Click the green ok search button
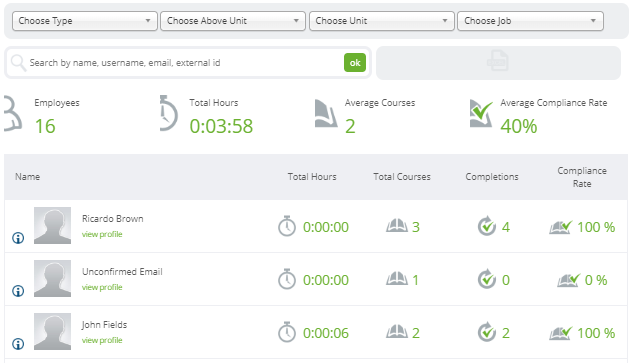 point(355,63)
